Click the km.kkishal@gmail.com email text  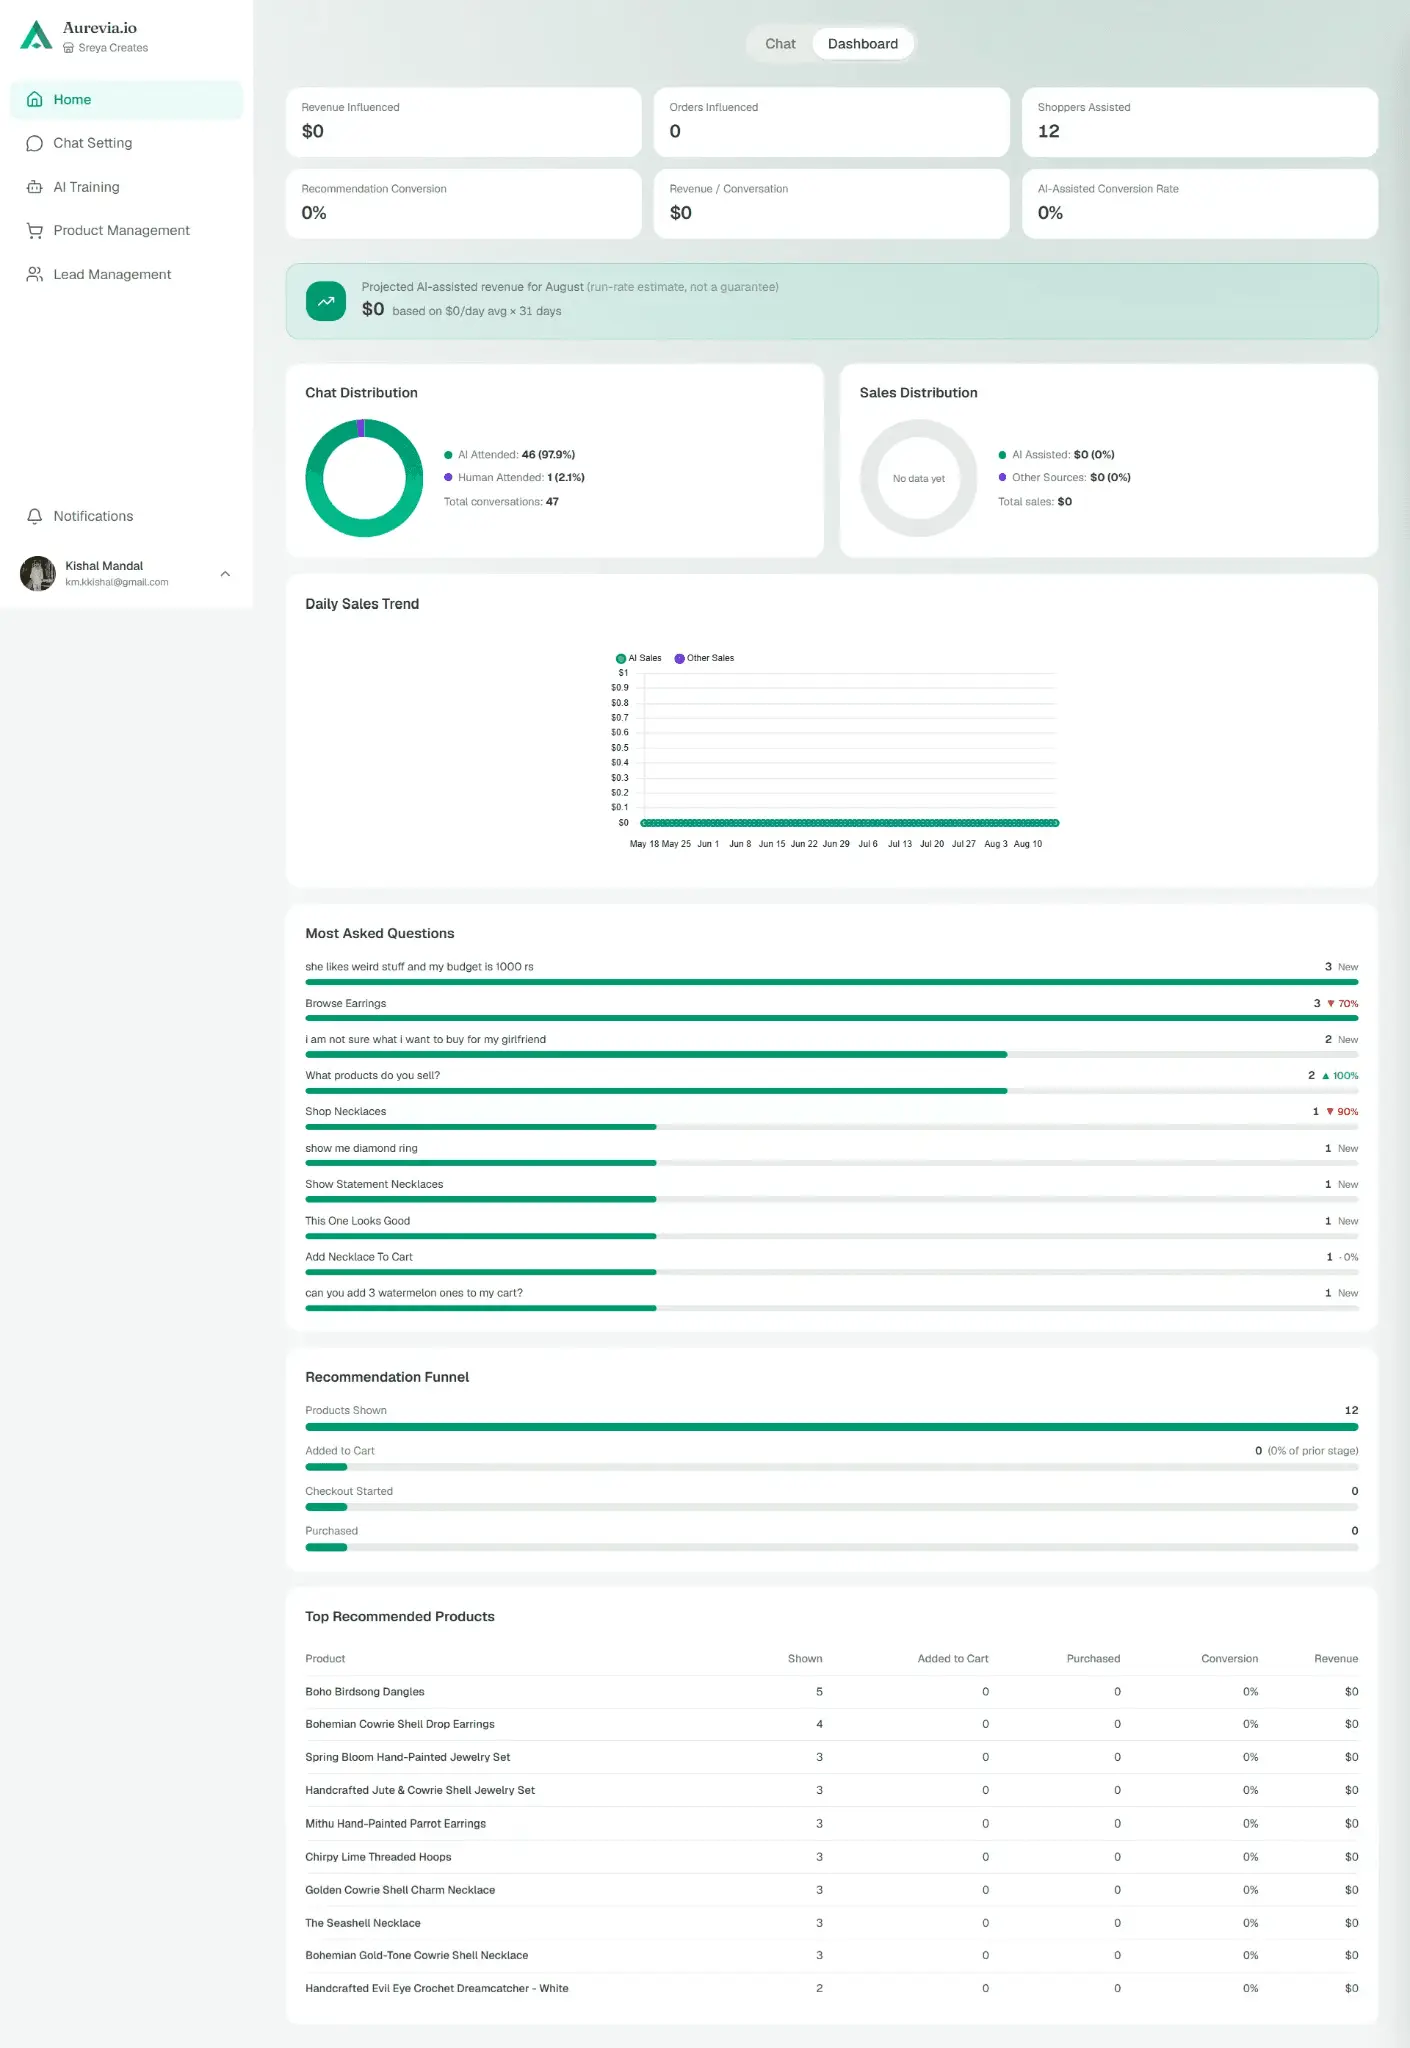click(x=117, y=582)
